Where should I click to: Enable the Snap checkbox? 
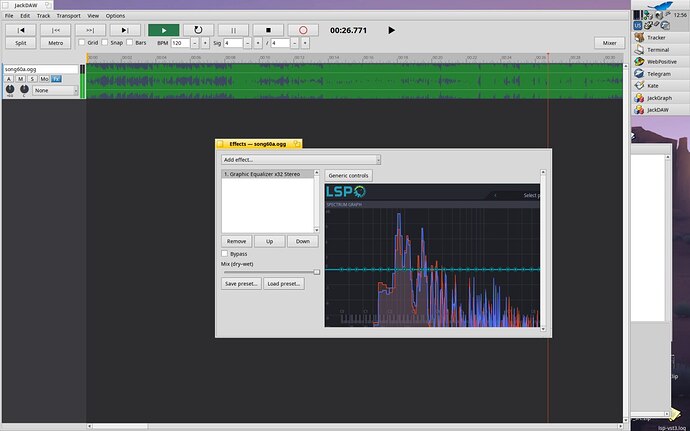105,43
